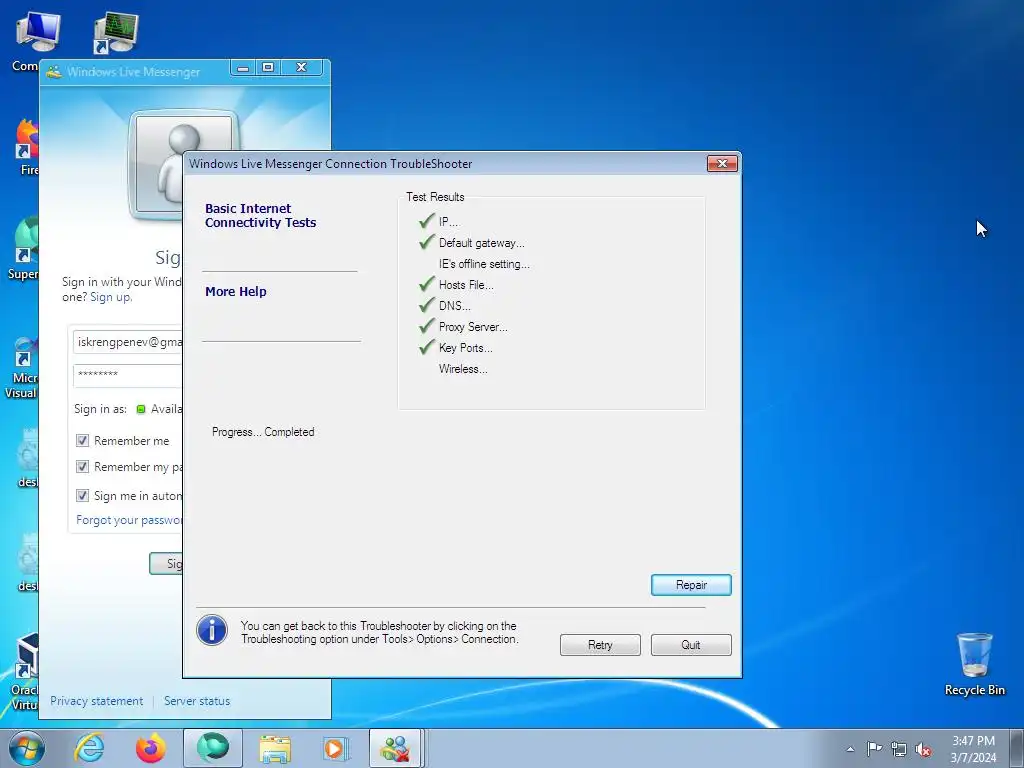Viewport: 1024px width, 768px height.
Task: Launch Internet Explorer from the taskbar
Action: click(89, 748)
